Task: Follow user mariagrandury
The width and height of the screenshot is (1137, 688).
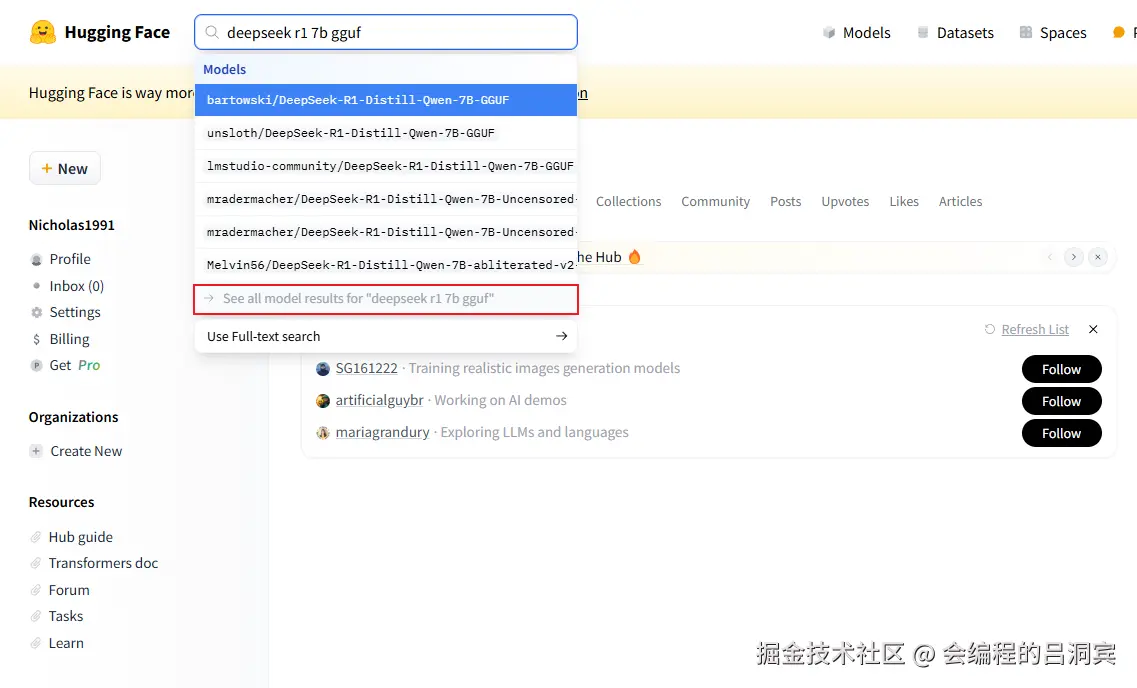Action: pos(1062,433)
